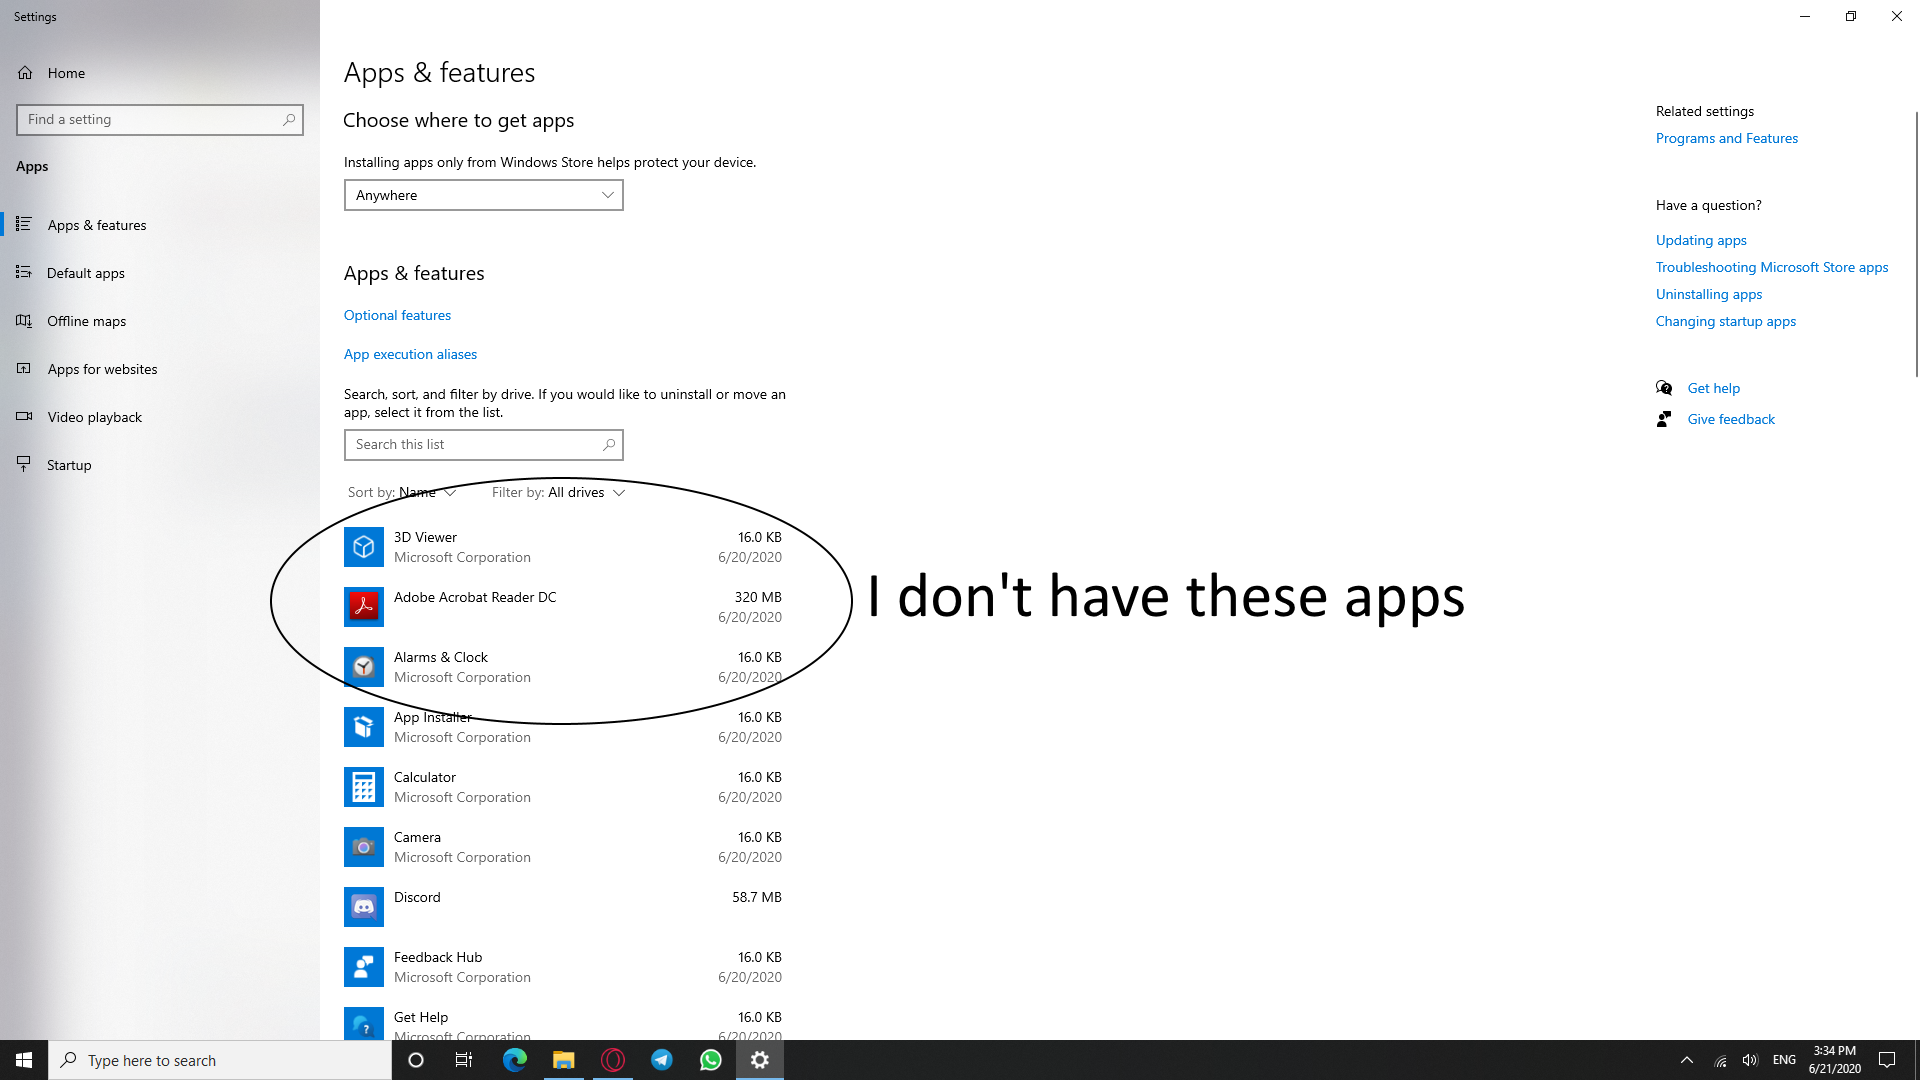The height and width of the screenshot is (1080, 1920).
Task: Open Programs and Features link
Action: pyautogui.click(x=1726, y=138)
